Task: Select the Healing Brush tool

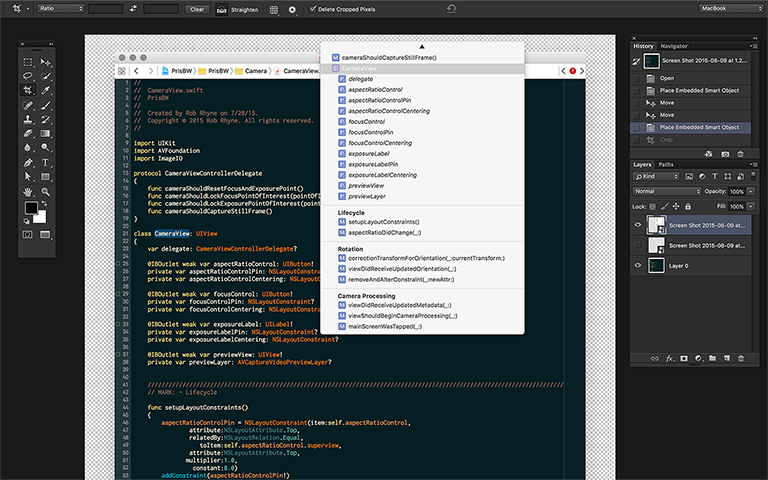Action: [28, 105]
